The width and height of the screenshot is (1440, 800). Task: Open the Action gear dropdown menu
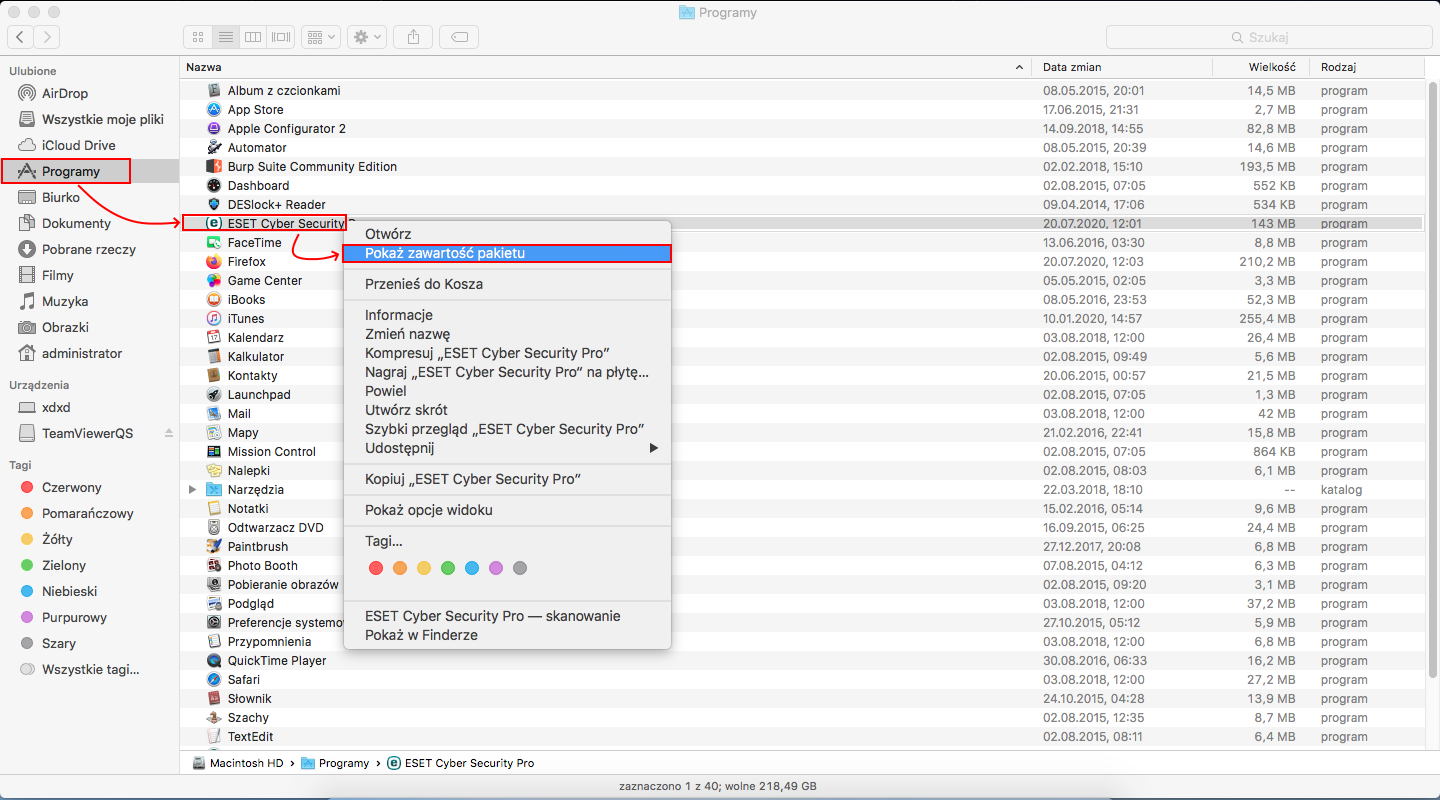(x=366, y=37)
